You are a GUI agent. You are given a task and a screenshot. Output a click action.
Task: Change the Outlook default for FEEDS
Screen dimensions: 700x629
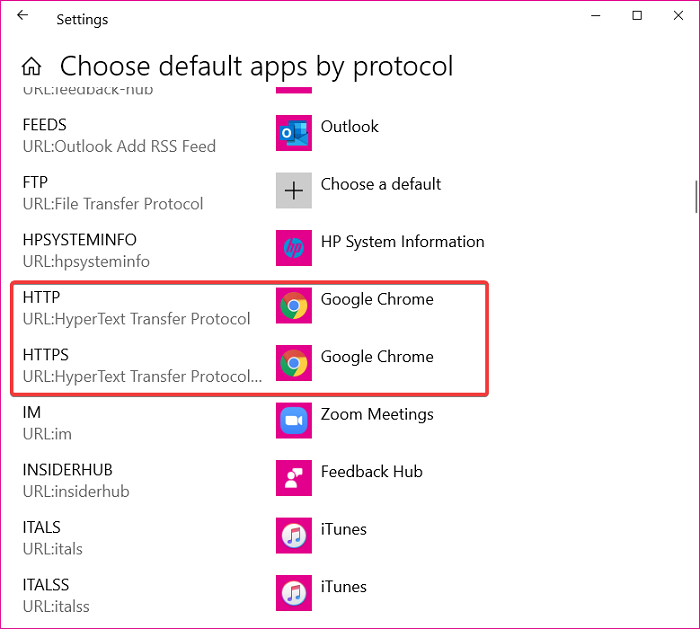click(350, 127)
